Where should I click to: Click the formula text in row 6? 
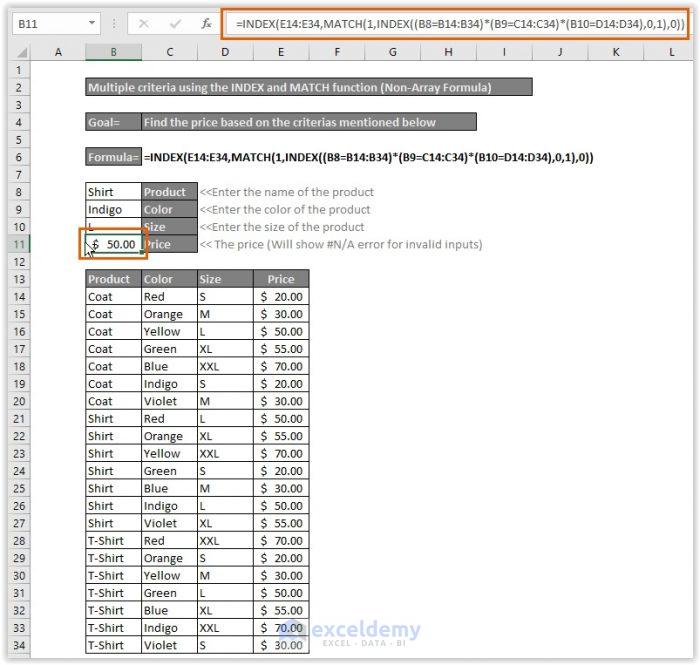[369, 157]
